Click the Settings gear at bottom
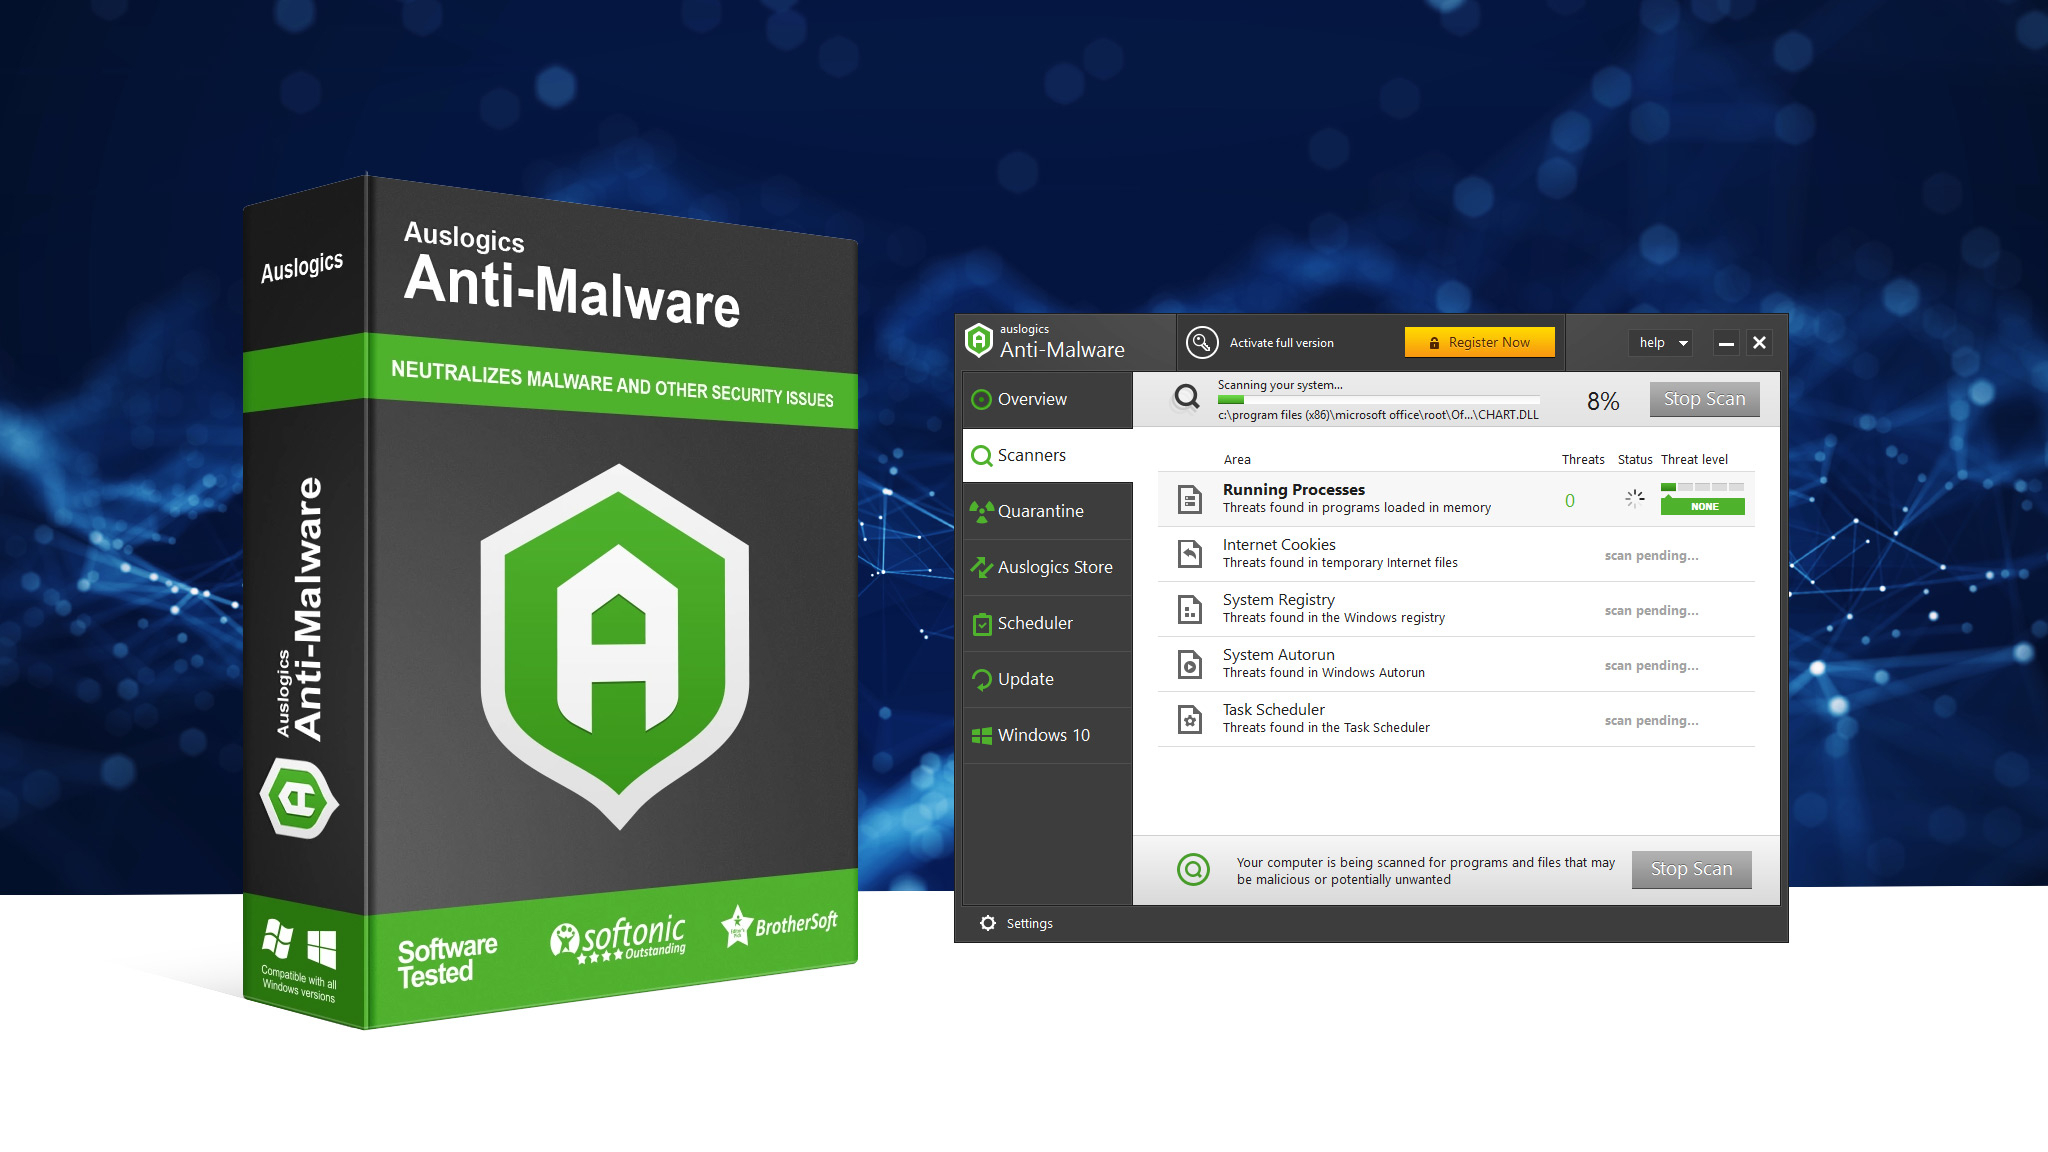 coord(989,923)
